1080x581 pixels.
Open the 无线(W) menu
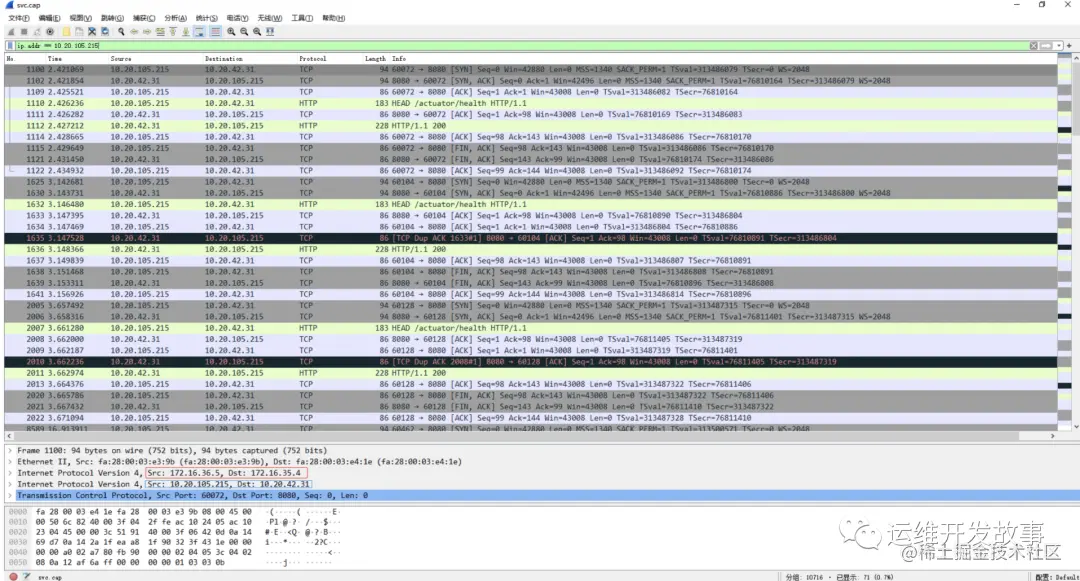[x=269, y=18]
